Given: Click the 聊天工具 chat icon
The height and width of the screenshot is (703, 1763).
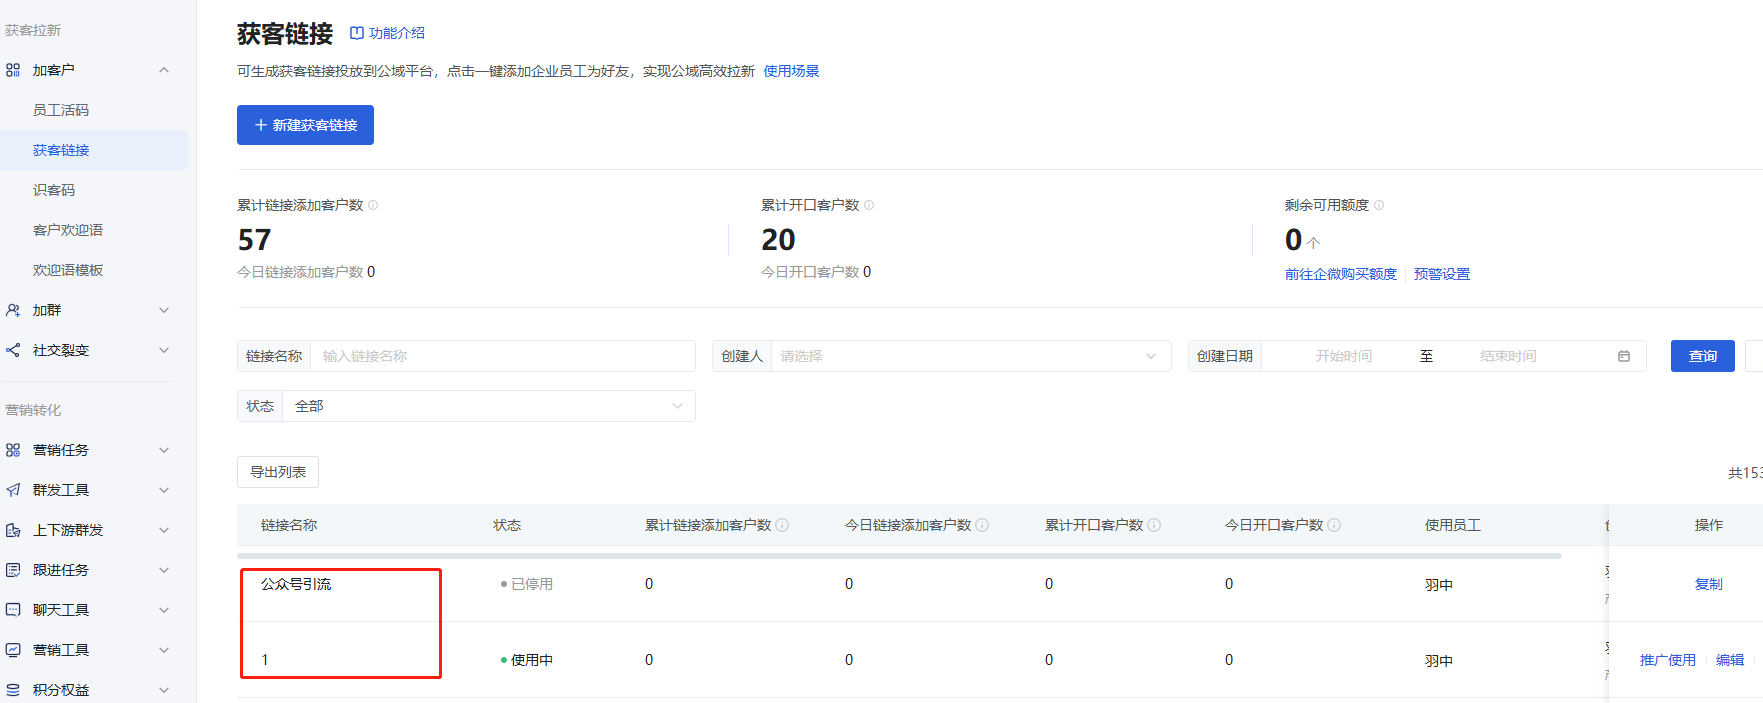Looking at the screenshot, I should 13,610.
